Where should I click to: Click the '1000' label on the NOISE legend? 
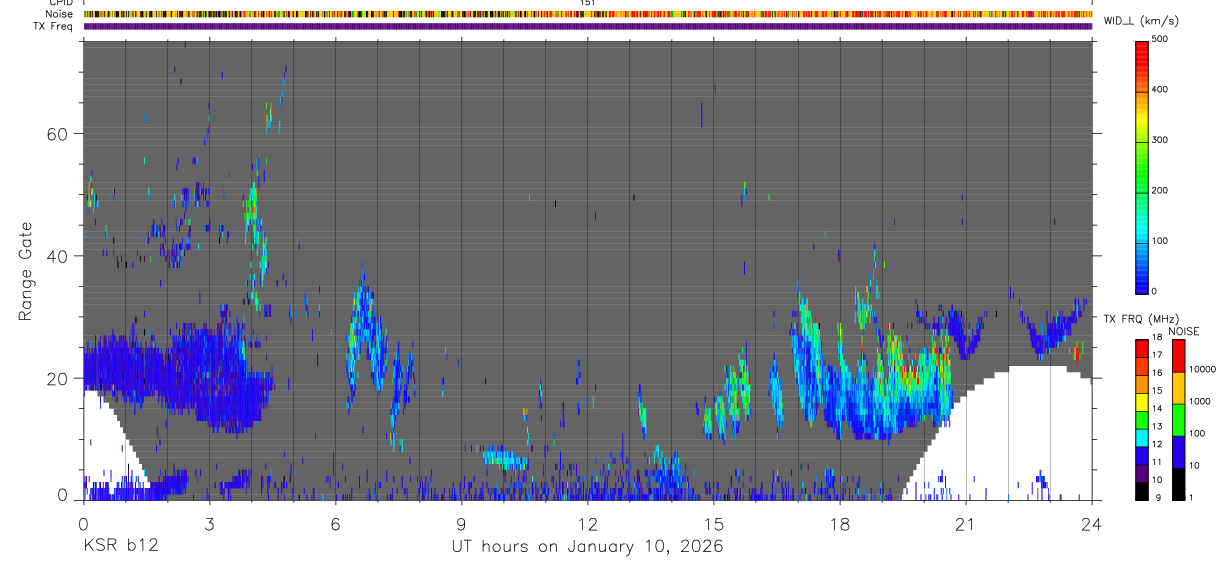click(1200, 400)
